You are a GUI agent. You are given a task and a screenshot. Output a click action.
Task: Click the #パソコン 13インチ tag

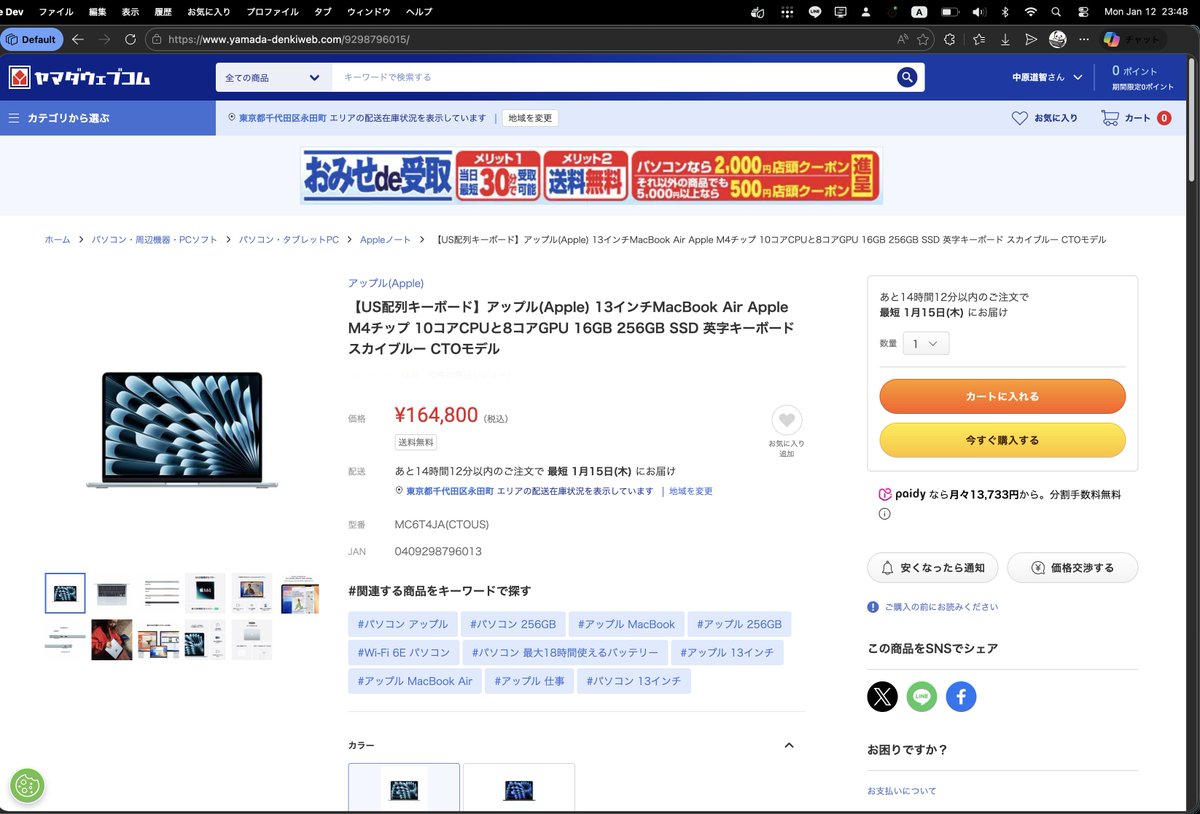pyautogui.click(x=634, y=681)
